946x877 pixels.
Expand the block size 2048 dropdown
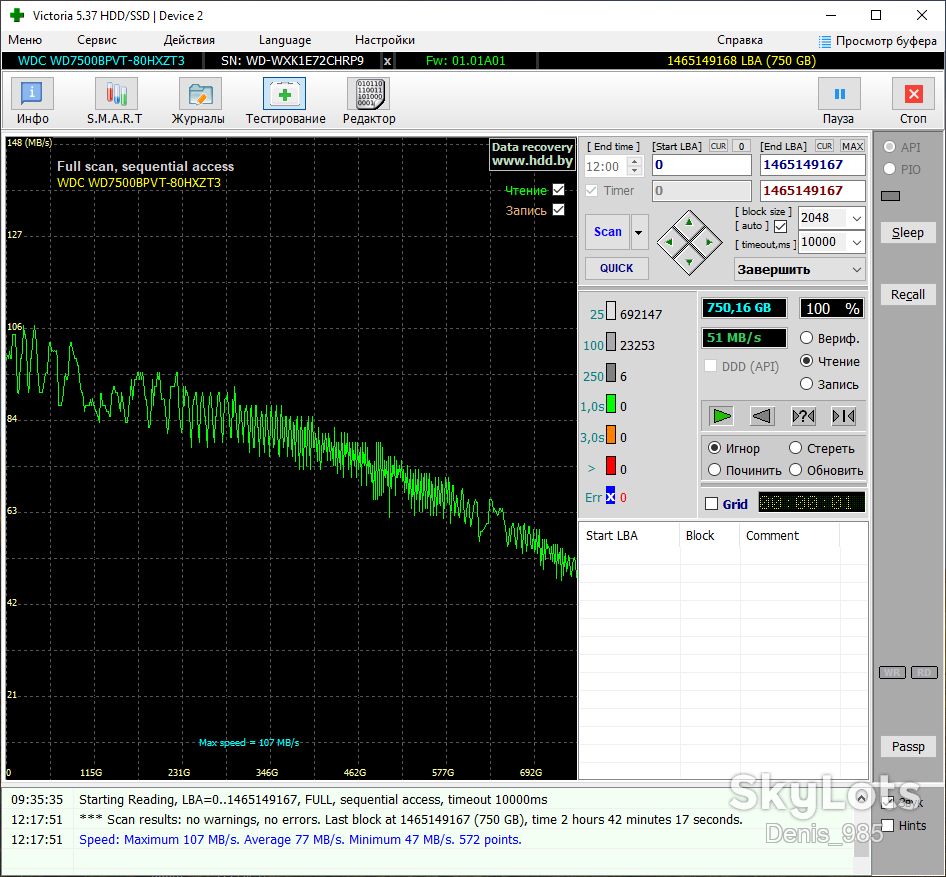coord(856,218)
